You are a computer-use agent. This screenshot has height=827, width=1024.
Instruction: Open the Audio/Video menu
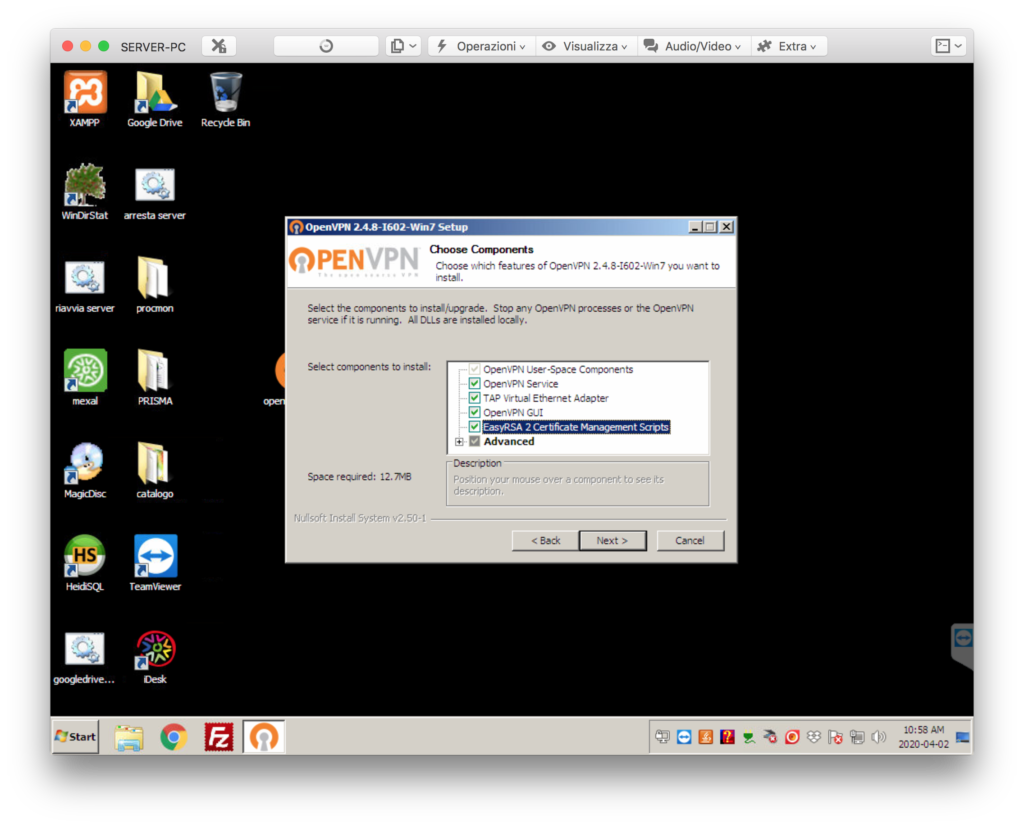click(x=693, y=46)
